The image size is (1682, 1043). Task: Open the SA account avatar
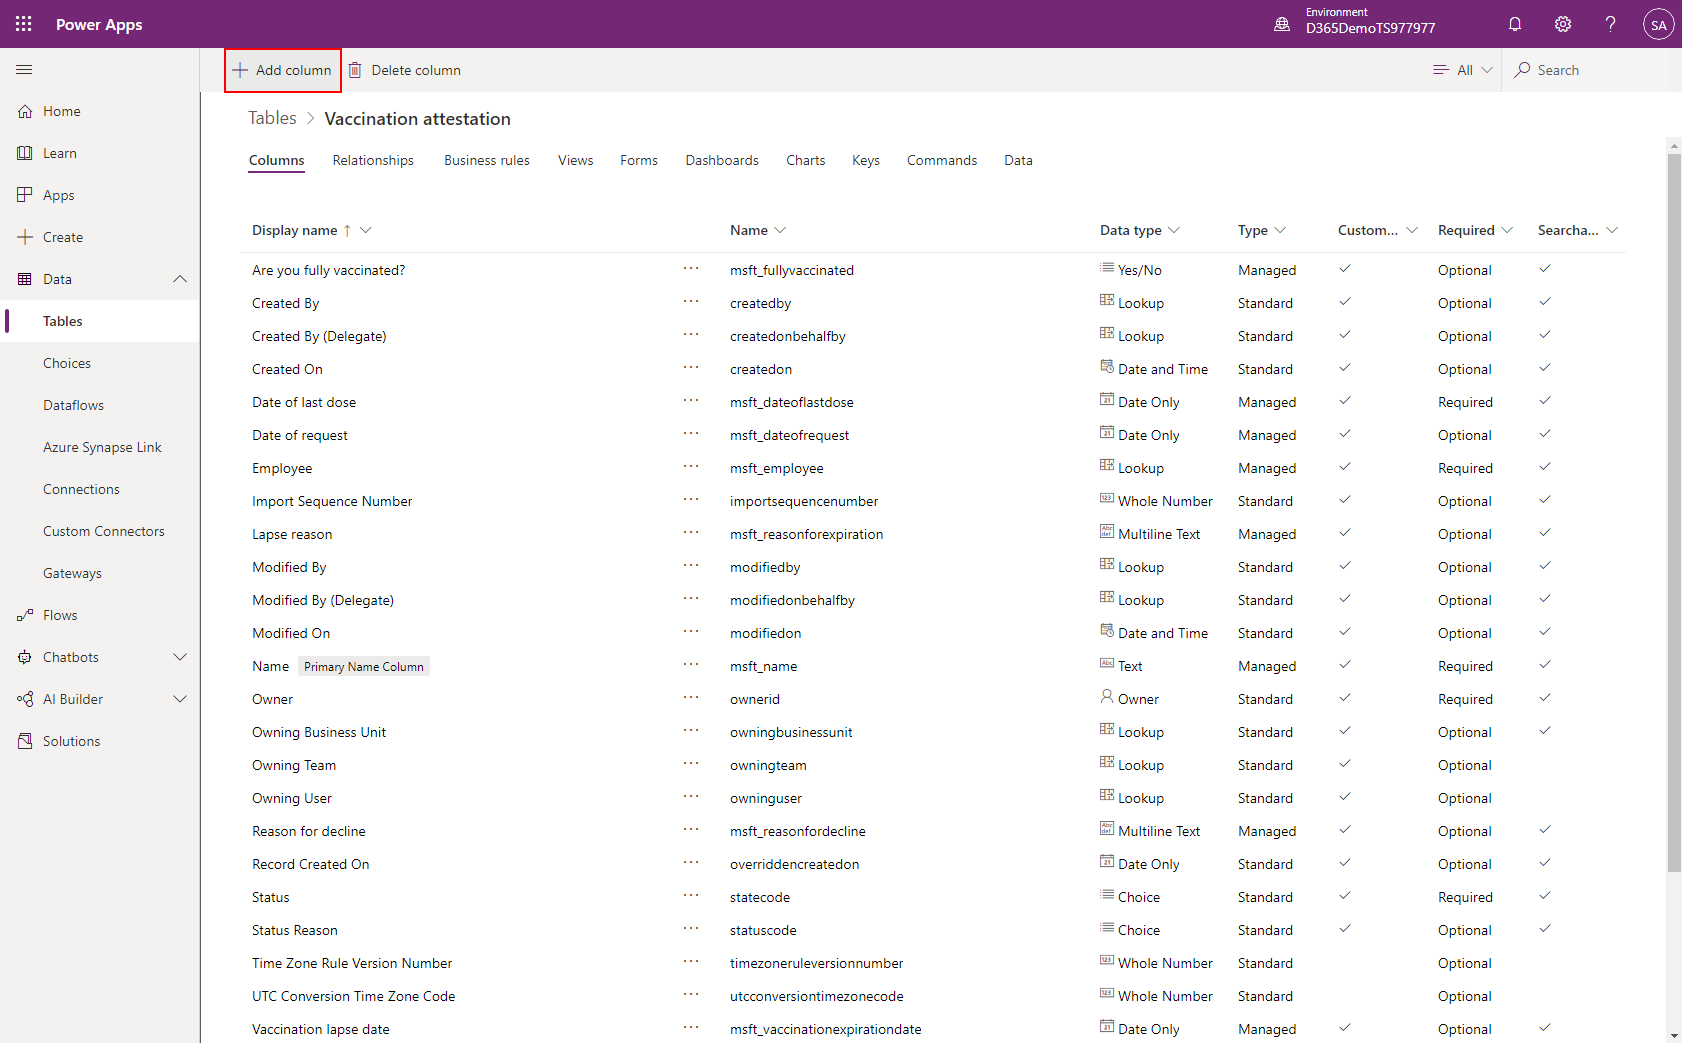tap(1658, 25)
